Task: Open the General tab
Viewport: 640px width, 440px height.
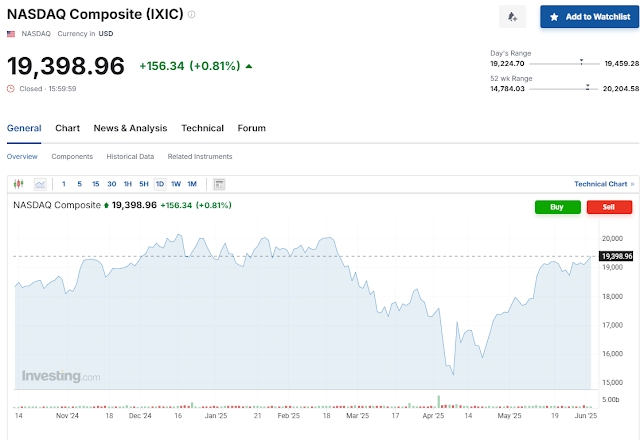Action: point(24,128)
